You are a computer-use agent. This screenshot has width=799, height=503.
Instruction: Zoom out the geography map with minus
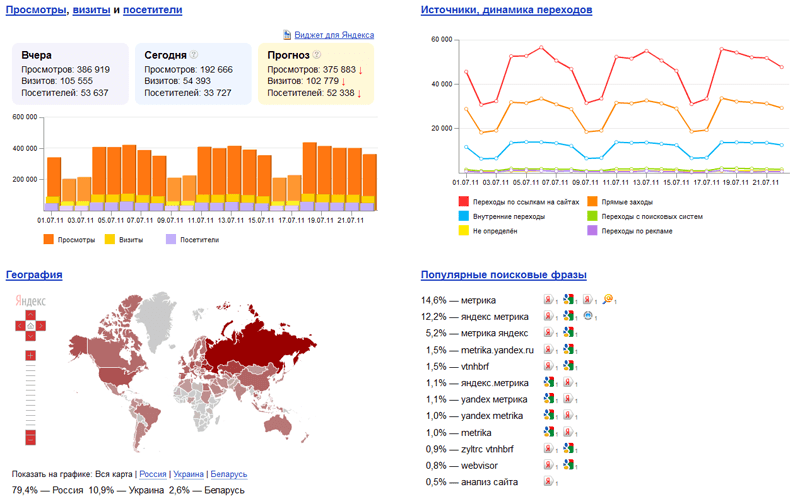[31, 437]
